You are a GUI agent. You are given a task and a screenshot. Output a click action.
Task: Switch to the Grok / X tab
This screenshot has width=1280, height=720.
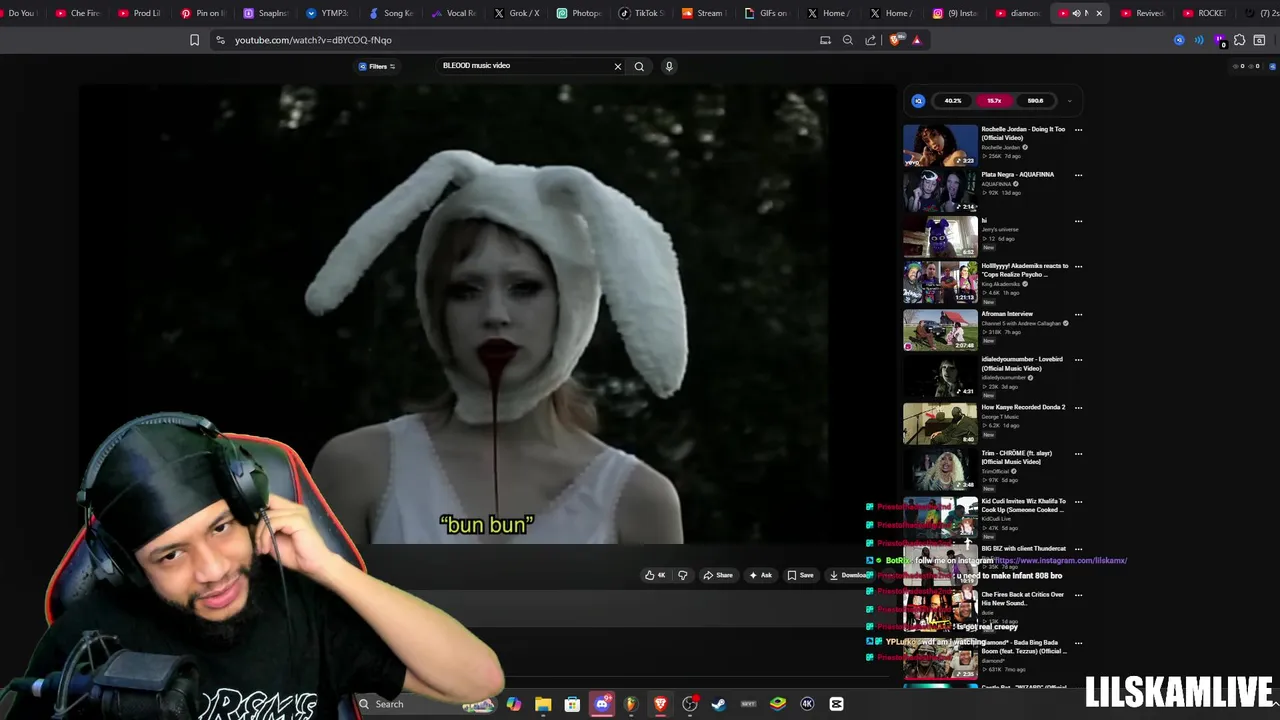(516, 13)
